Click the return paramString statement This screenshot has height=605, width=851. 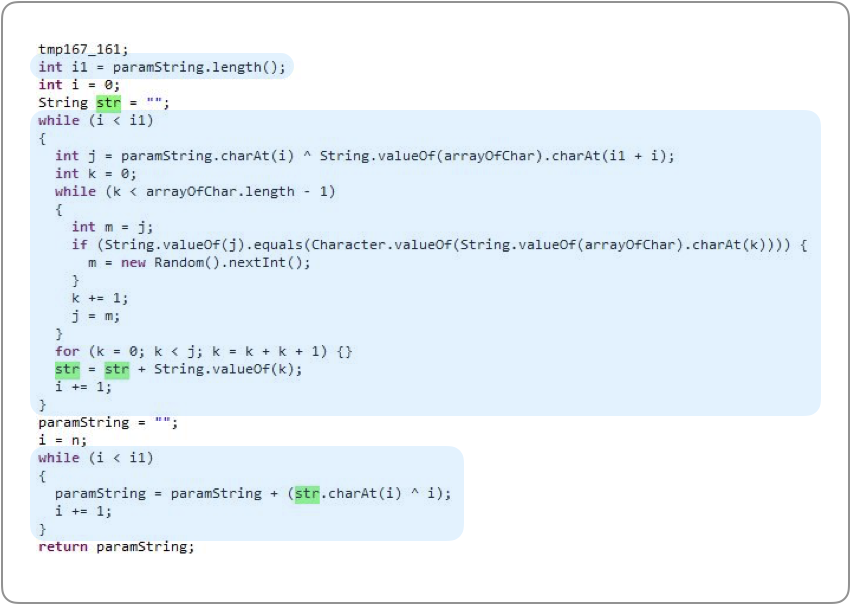[116, 547]
